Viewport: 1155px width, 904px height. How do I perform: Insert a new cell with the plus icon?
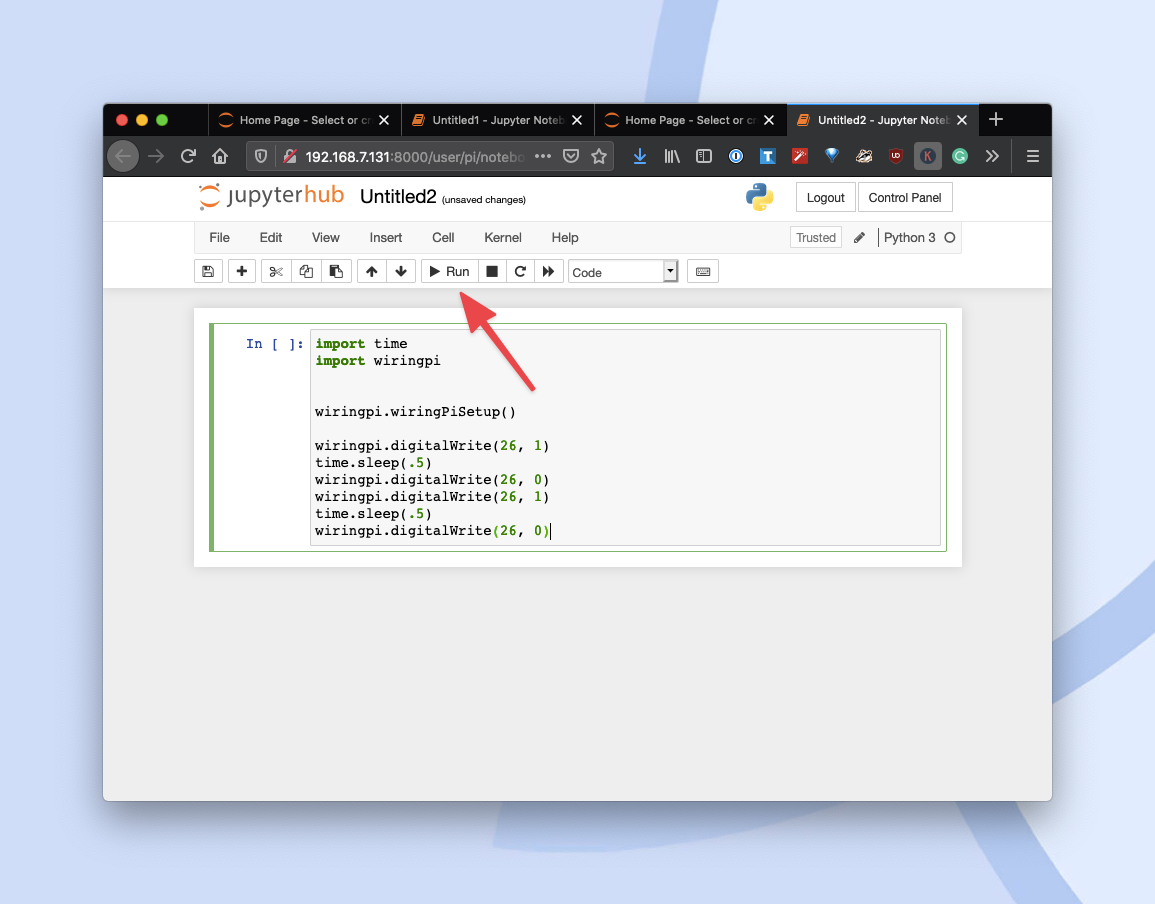241,271
